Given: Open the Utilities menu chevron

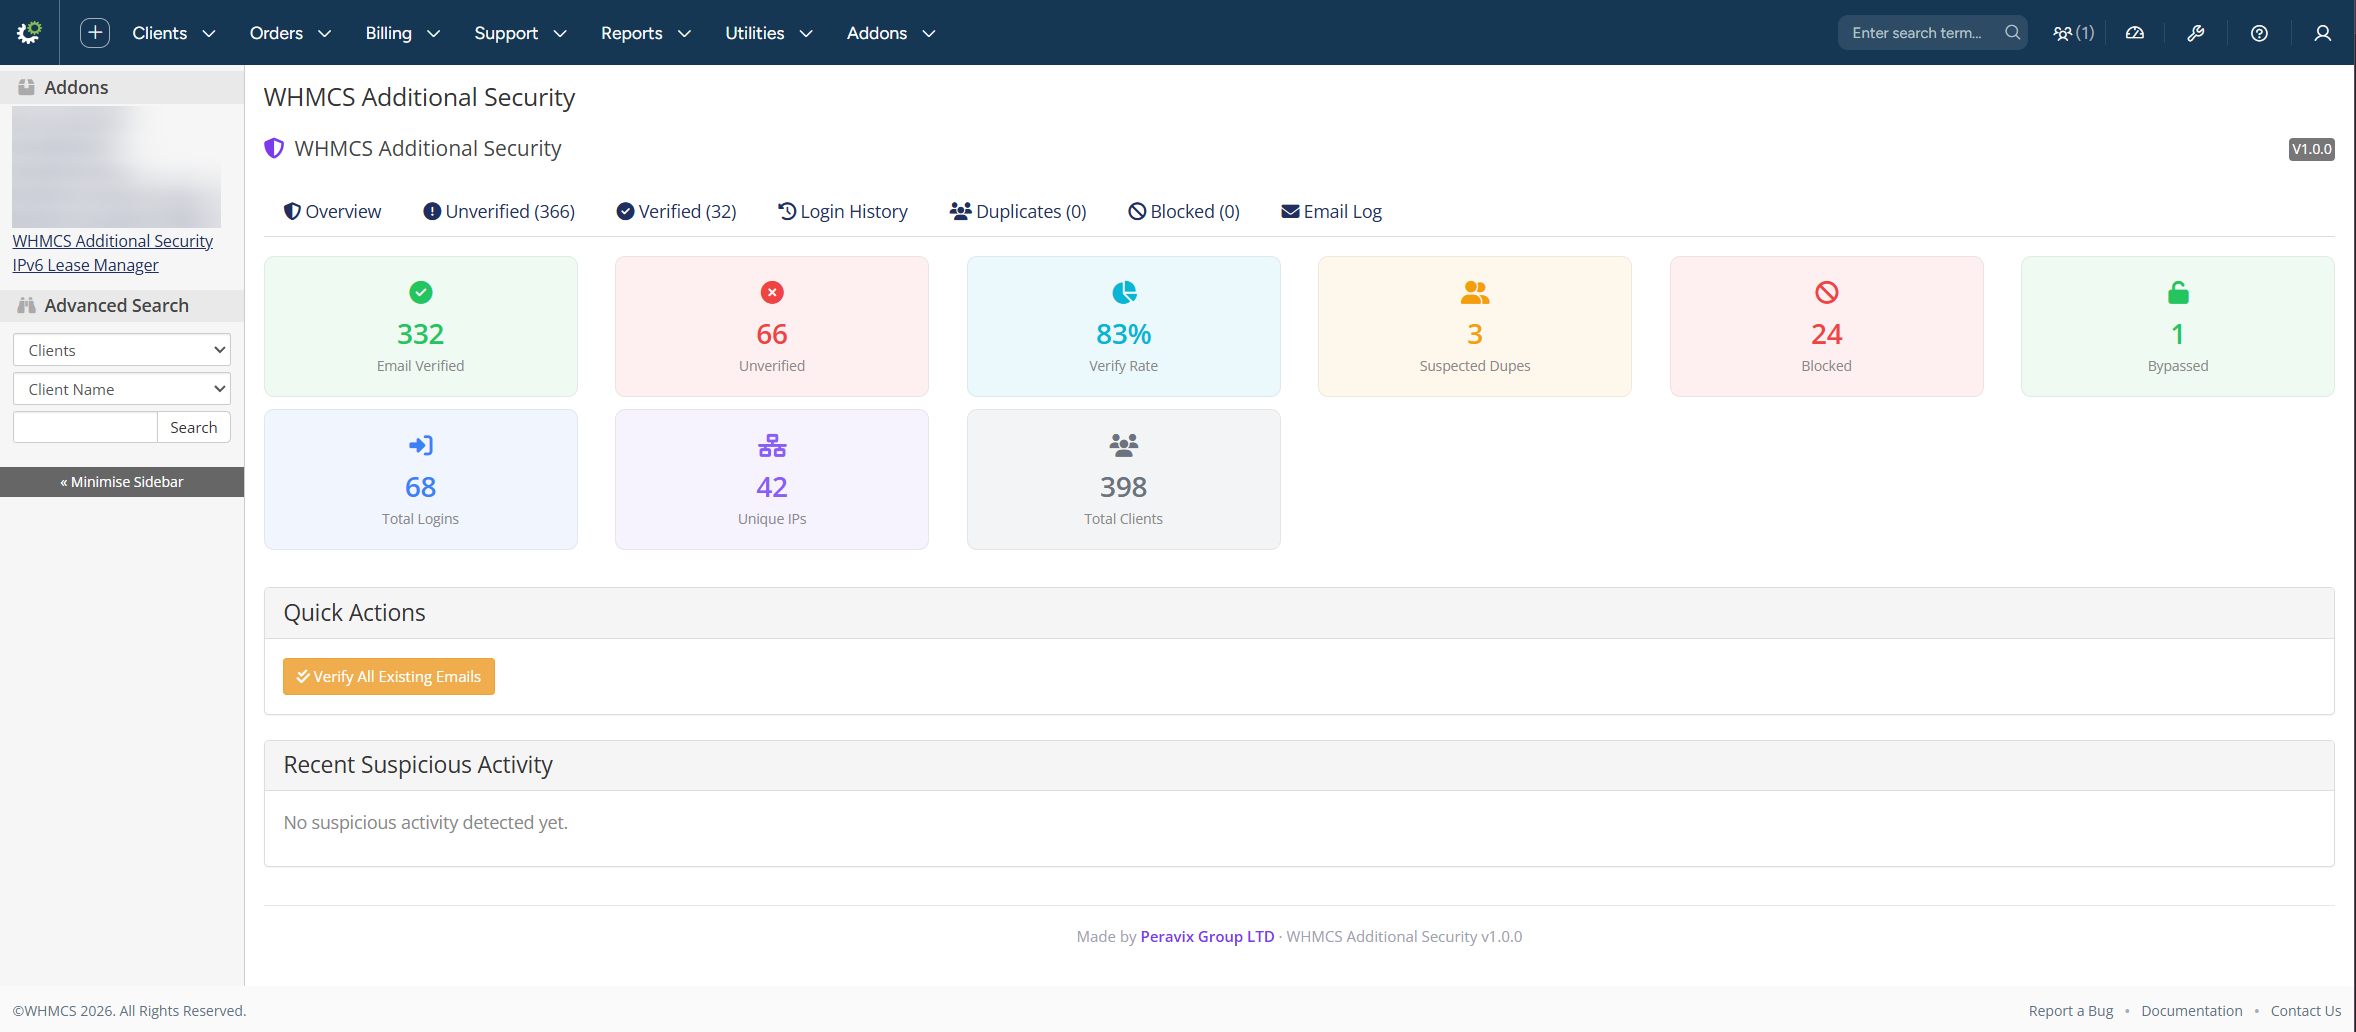Looking at the screenshot, I should tap(807, 33).
